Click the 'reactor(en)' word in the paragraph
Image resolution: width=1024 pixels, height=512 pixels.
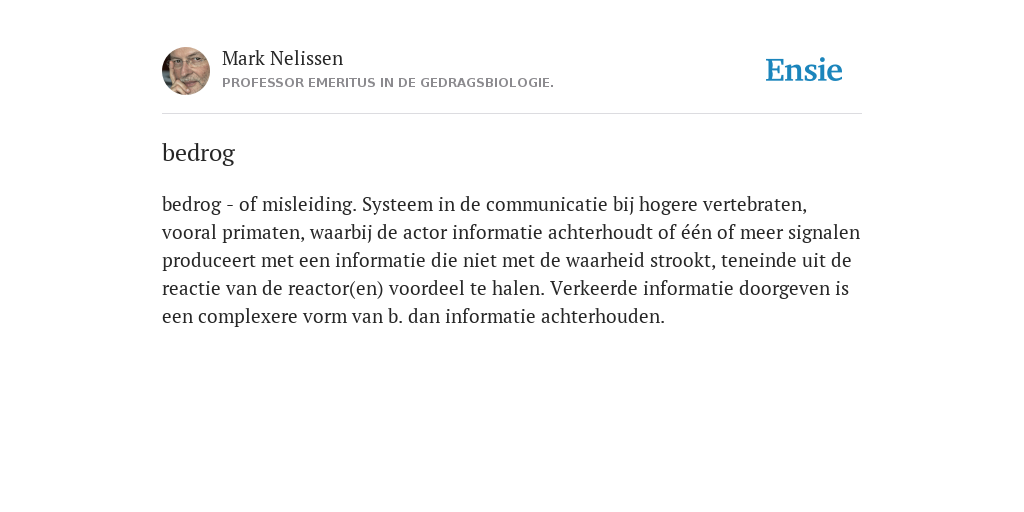336,289
